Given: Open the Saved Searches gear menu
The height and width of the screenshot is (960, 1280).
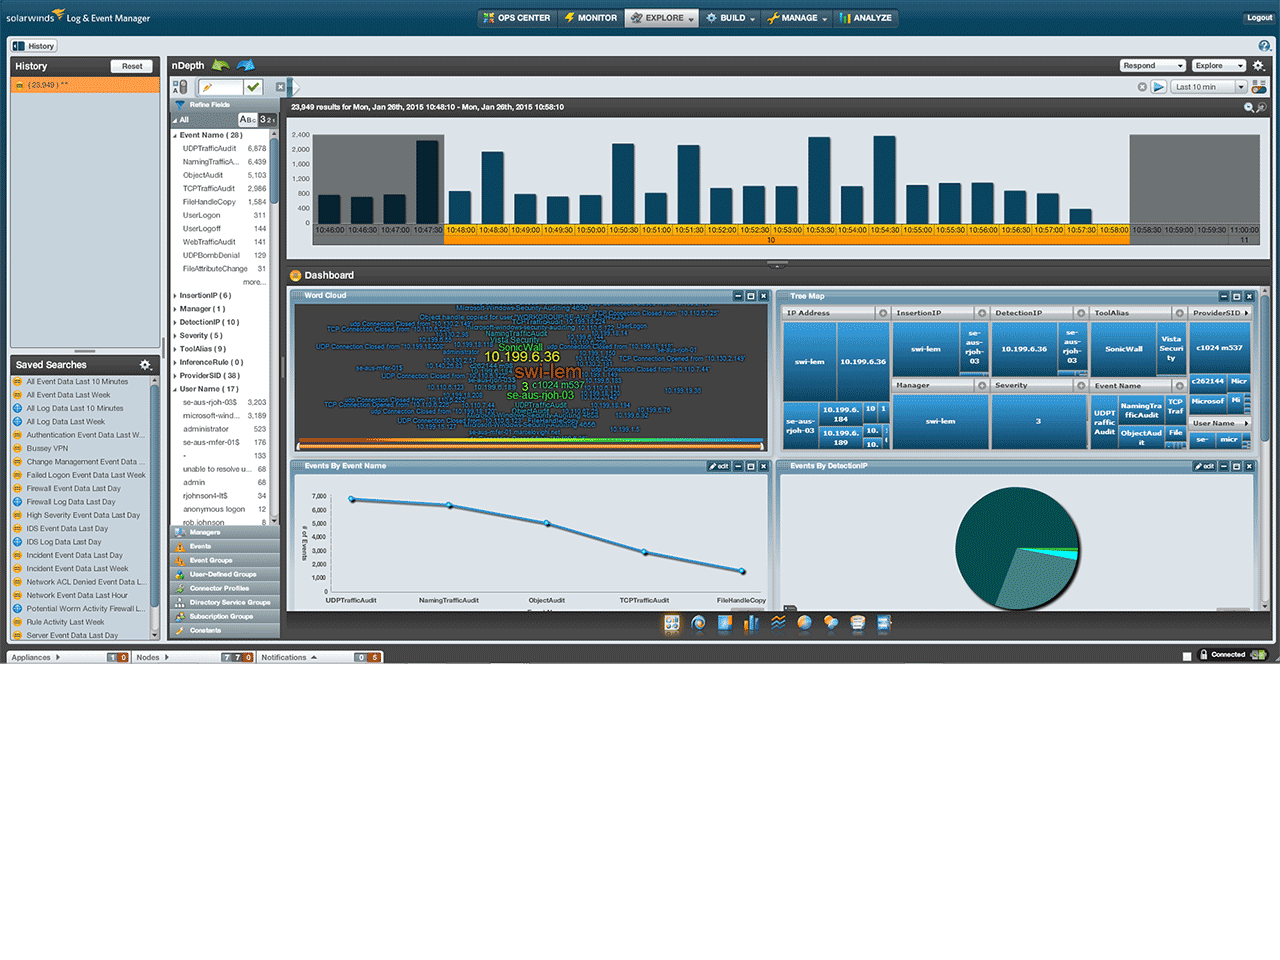Looking at the screenshot, I should point(145,365).
